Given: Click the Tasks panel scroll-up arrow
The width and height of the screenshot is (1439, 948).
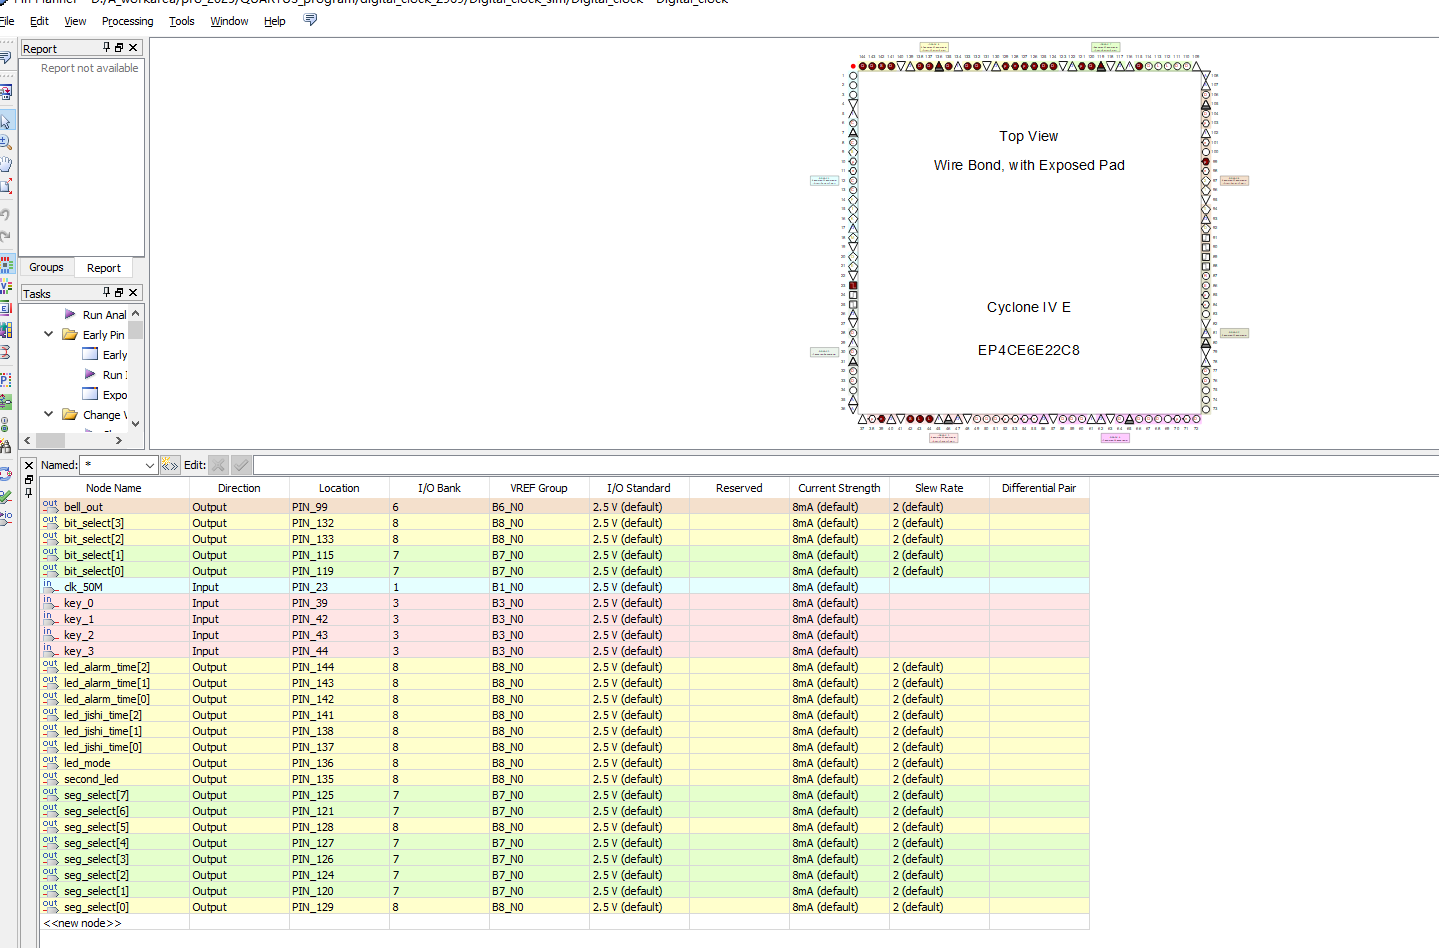Looking at the screenshot, I should tap(136, 313).
